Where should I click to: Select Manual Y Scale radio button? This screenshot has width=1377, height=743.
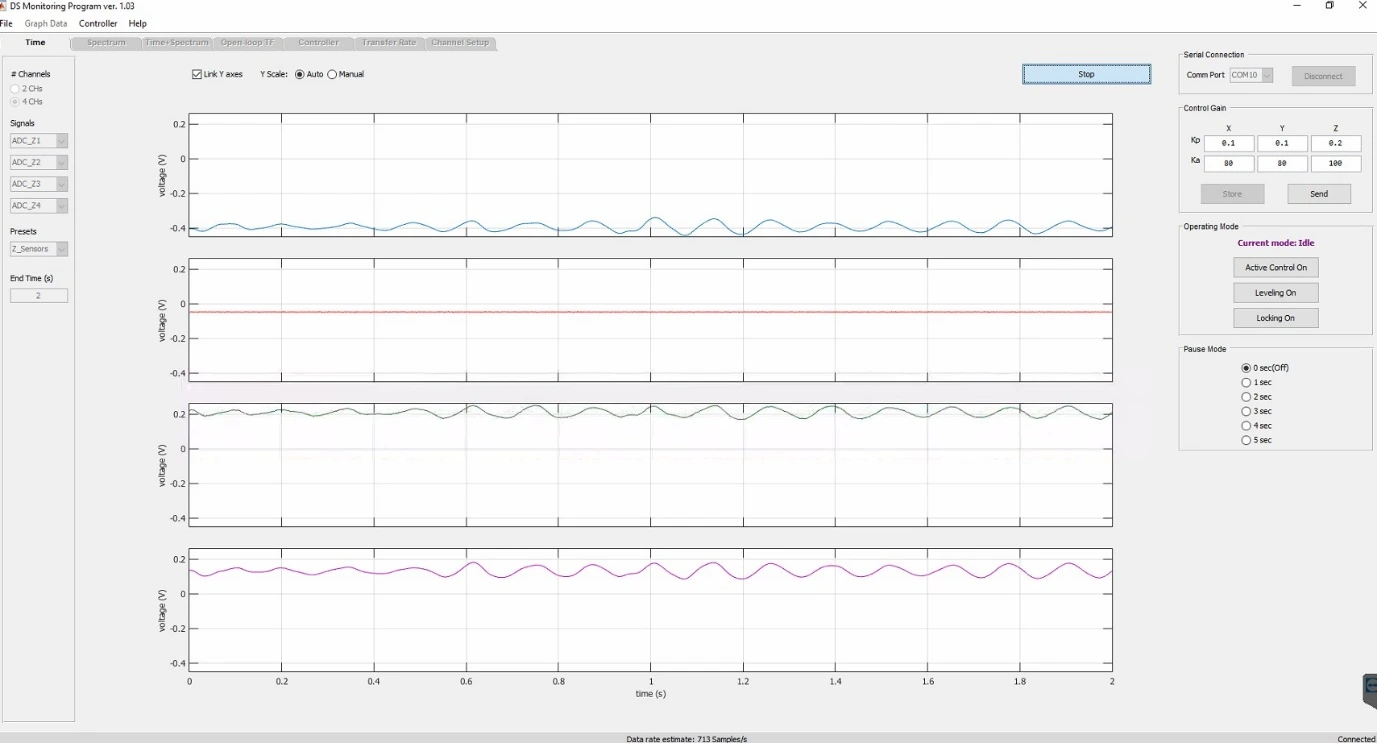[332, 74]
